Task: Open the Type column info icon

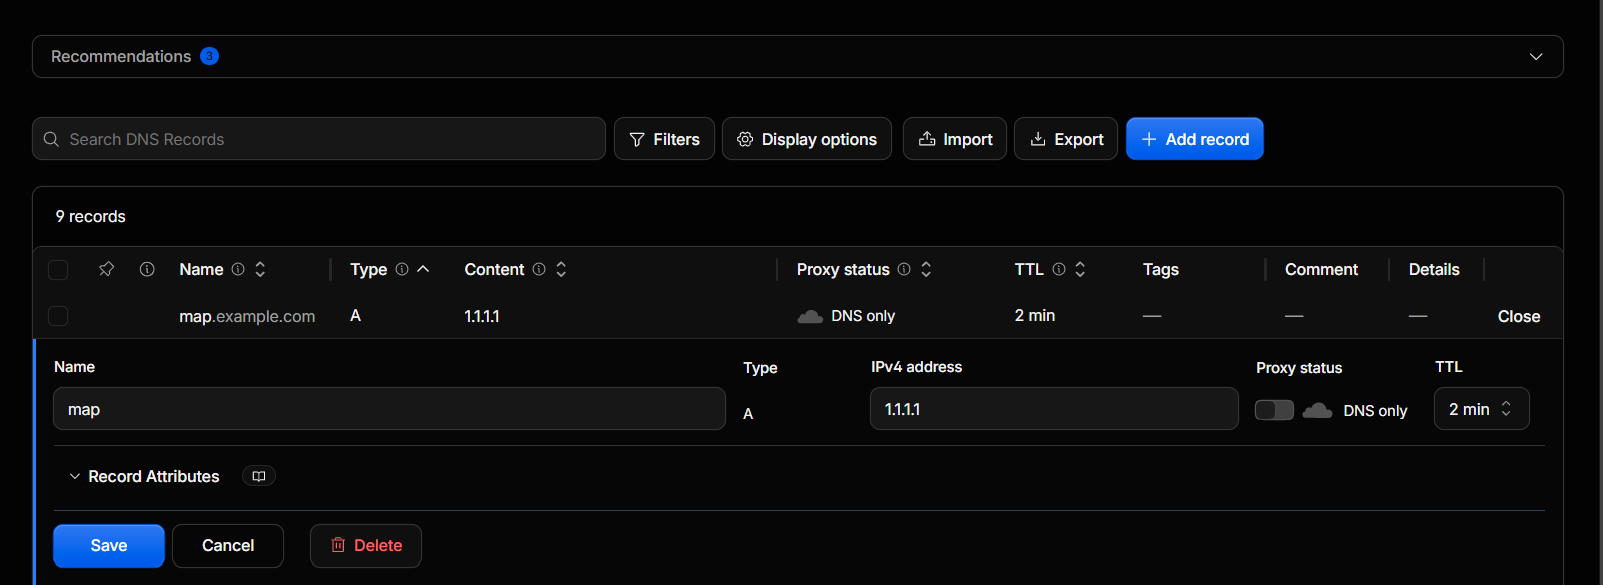Action: (x=402, y=269)
